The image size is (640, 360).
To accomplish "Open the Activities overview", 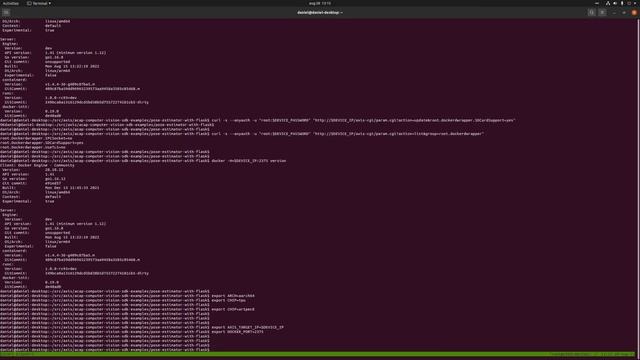I will 11,3.
